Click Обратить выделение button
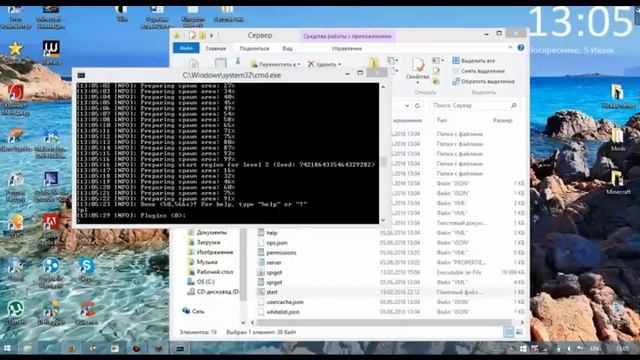This screenshot has width=640, height=360. (483, 81)
